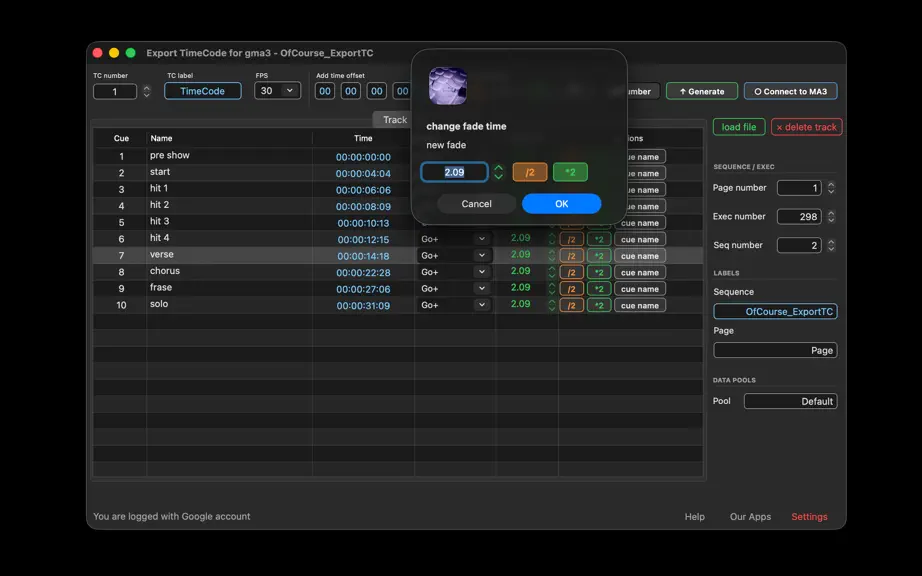The height and width of the screenshot is (576, 922).
Task: Click /2 fade button in chorus row
Action: click(x=571, y=272)
